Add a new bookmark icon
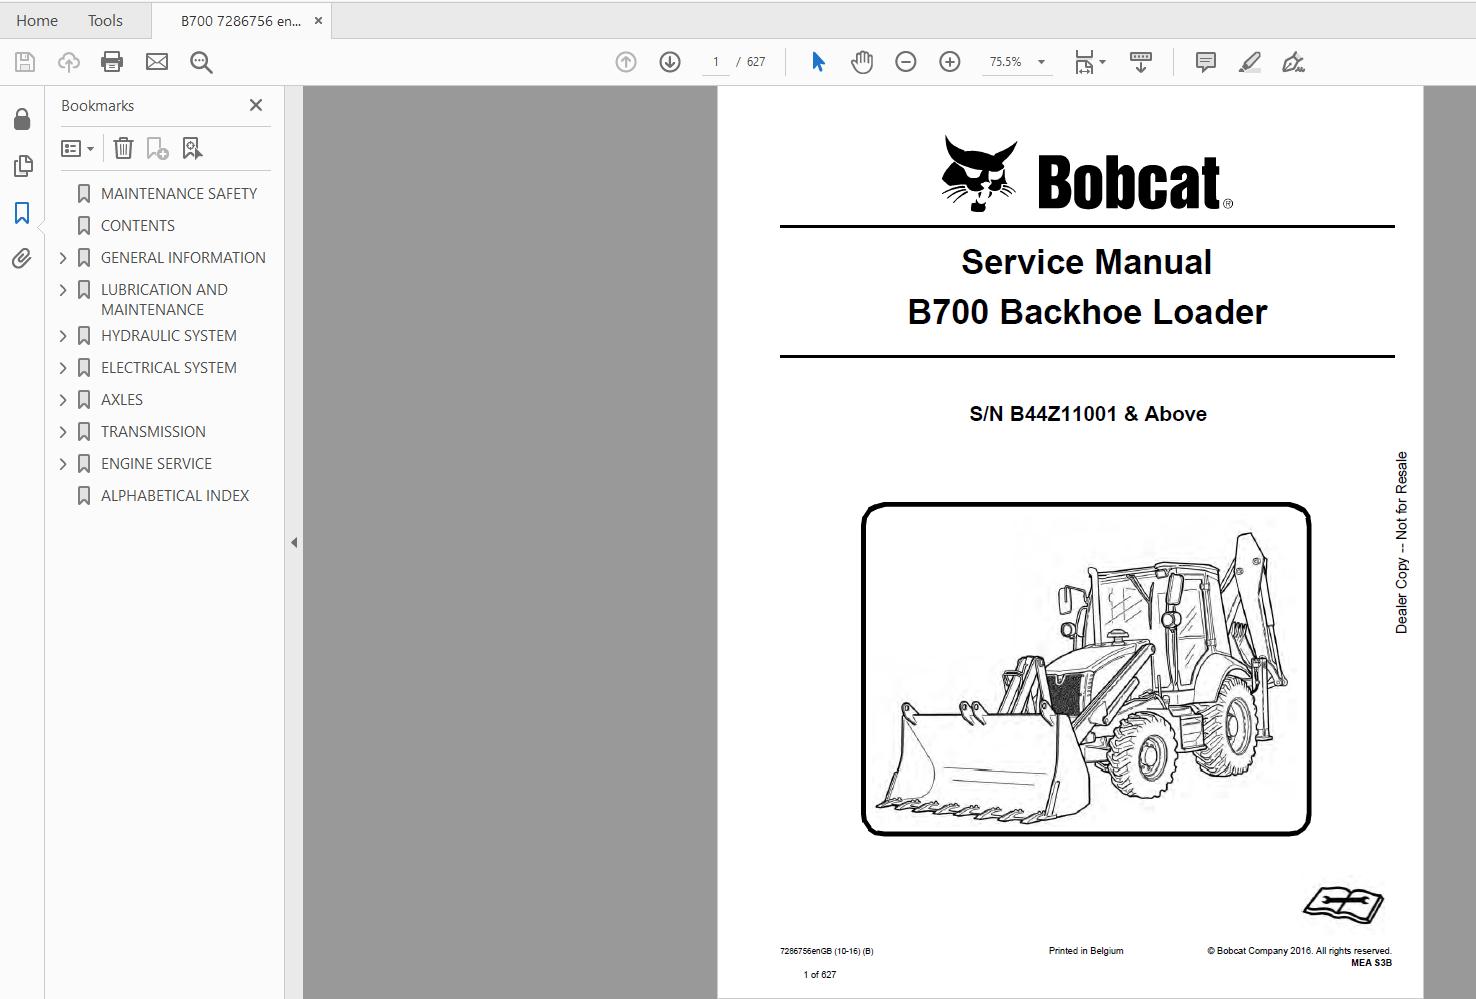Image resolution: width=1476 pixels, height=999 pixels. tap(157, 149)
